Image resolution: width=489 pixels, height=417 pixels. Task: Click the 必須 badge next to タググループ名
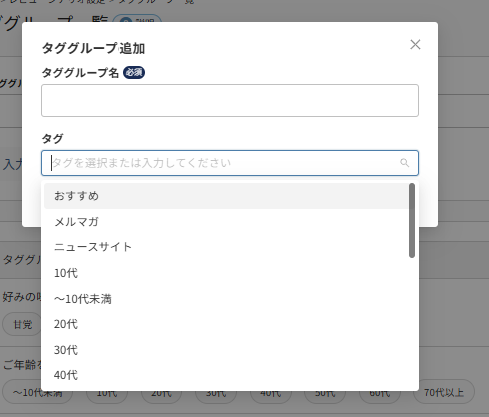tap(134, 72)
